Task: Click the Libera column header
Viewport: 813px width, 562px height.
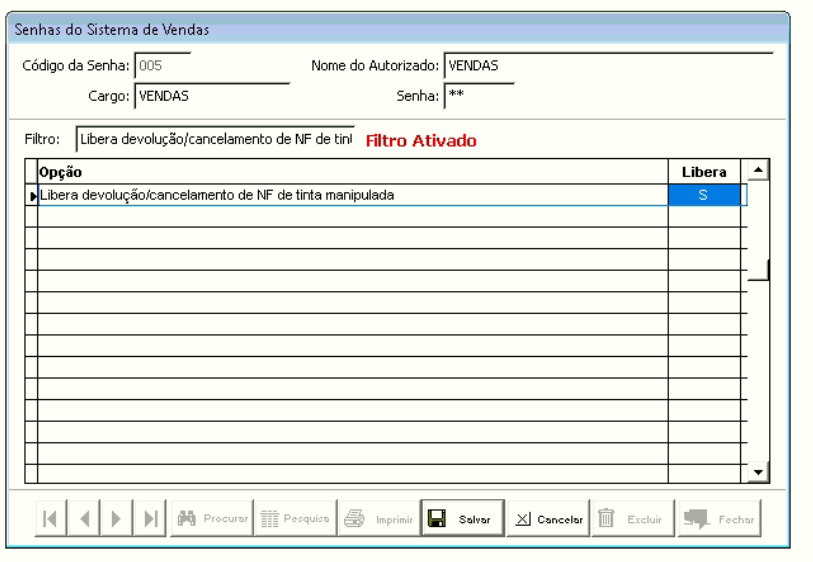Action: pyautogui.click(x=704, y=172)
